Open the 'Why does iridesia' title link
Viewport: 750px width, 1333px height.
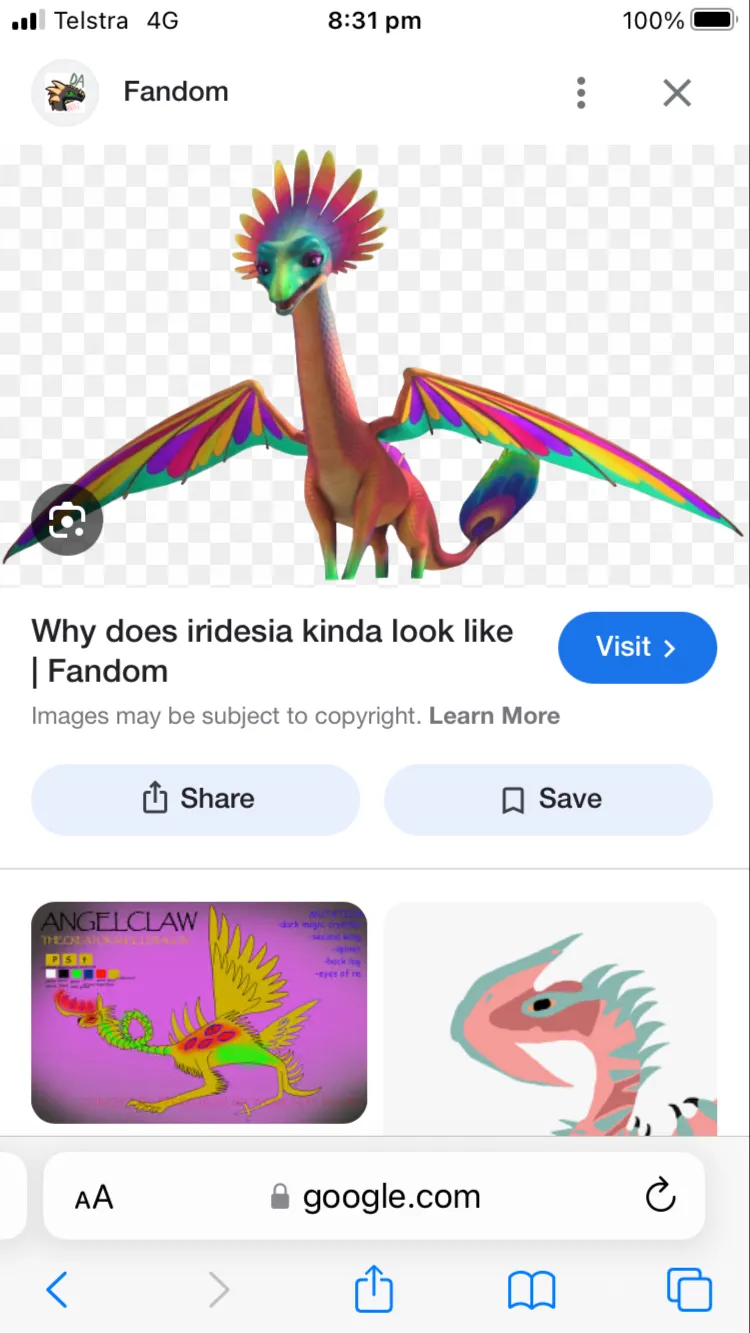coord(272,650)
